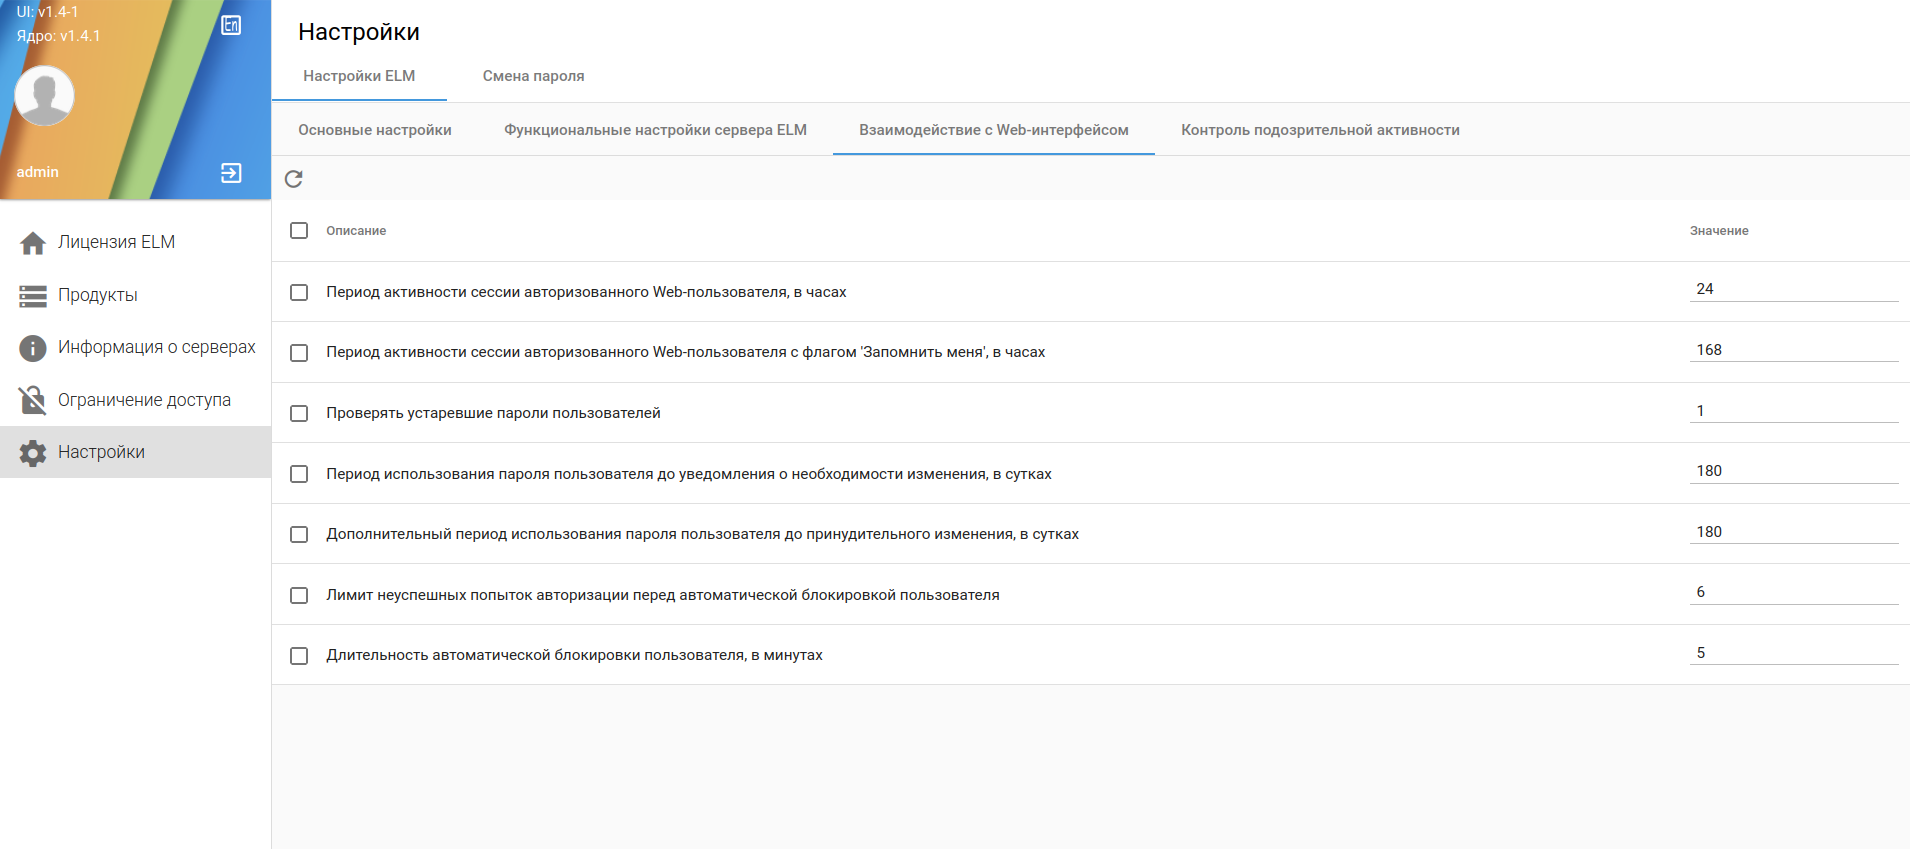Edit the session period value 24
The width and height of the screenshot is (1910, 849).
point(1794,289)
